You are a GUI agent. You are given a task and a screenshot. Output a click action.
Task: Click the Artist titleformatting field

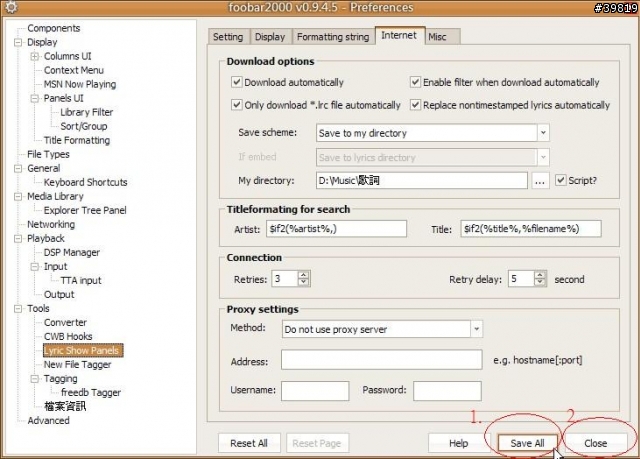click(336, 228)
